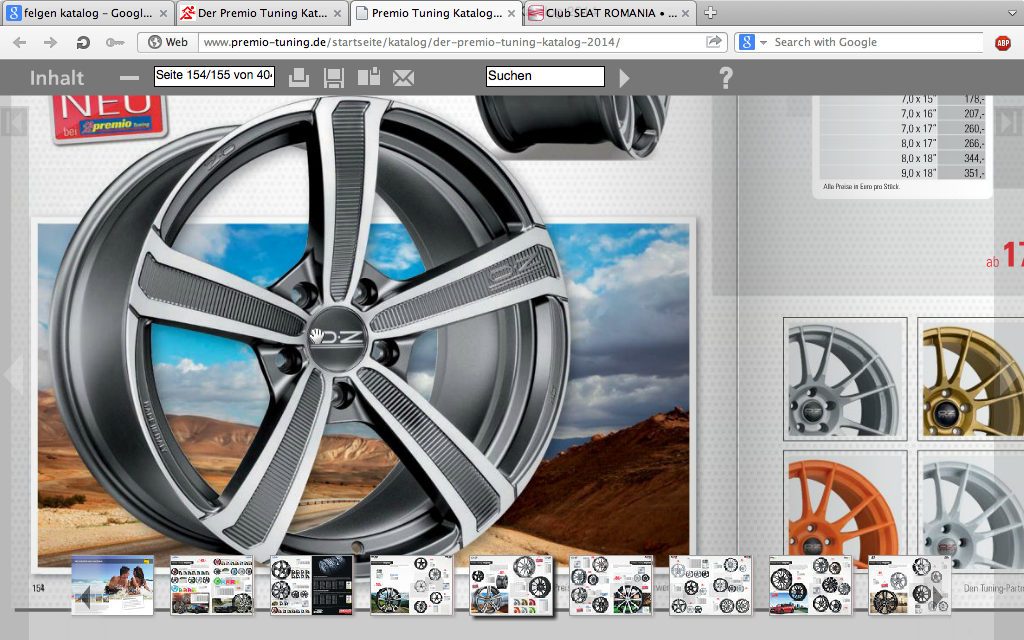Reload the current web page

pyautogui.click(x=82, y=42)
